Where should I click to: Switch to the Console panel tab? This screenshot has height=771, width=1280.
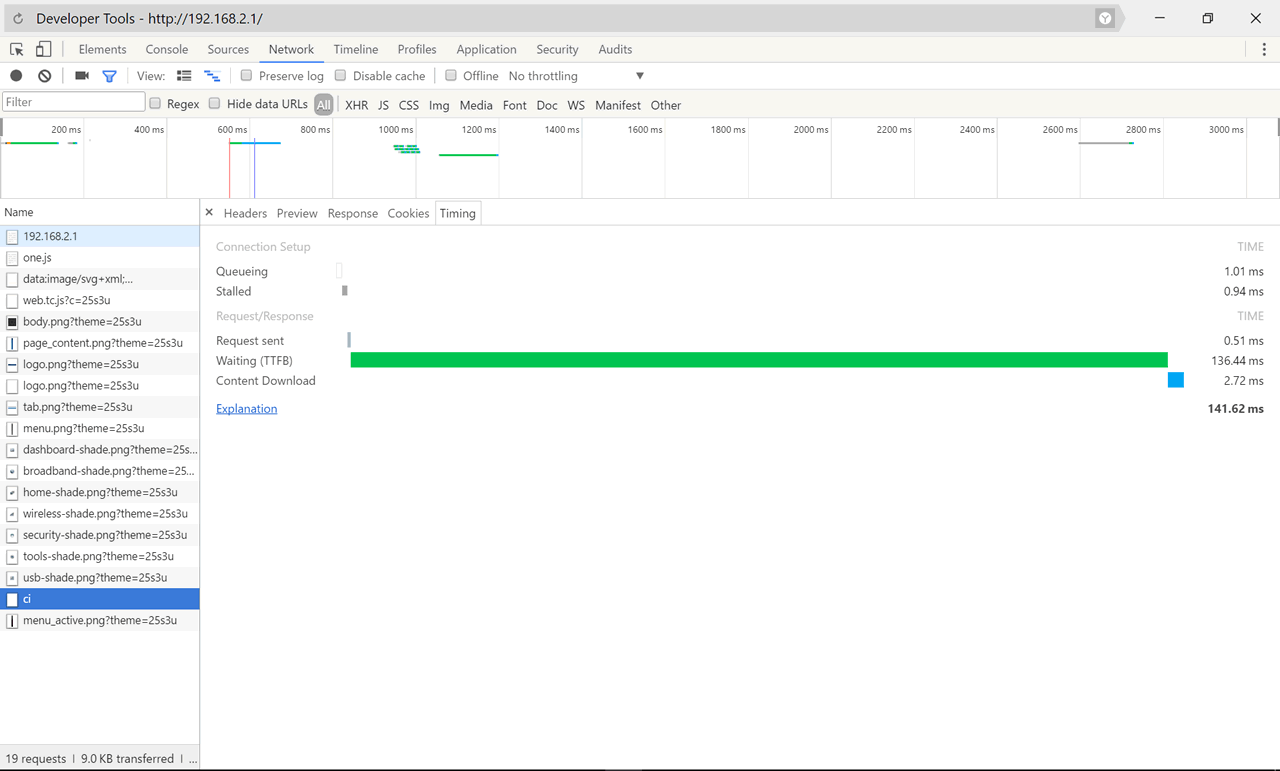167,49
